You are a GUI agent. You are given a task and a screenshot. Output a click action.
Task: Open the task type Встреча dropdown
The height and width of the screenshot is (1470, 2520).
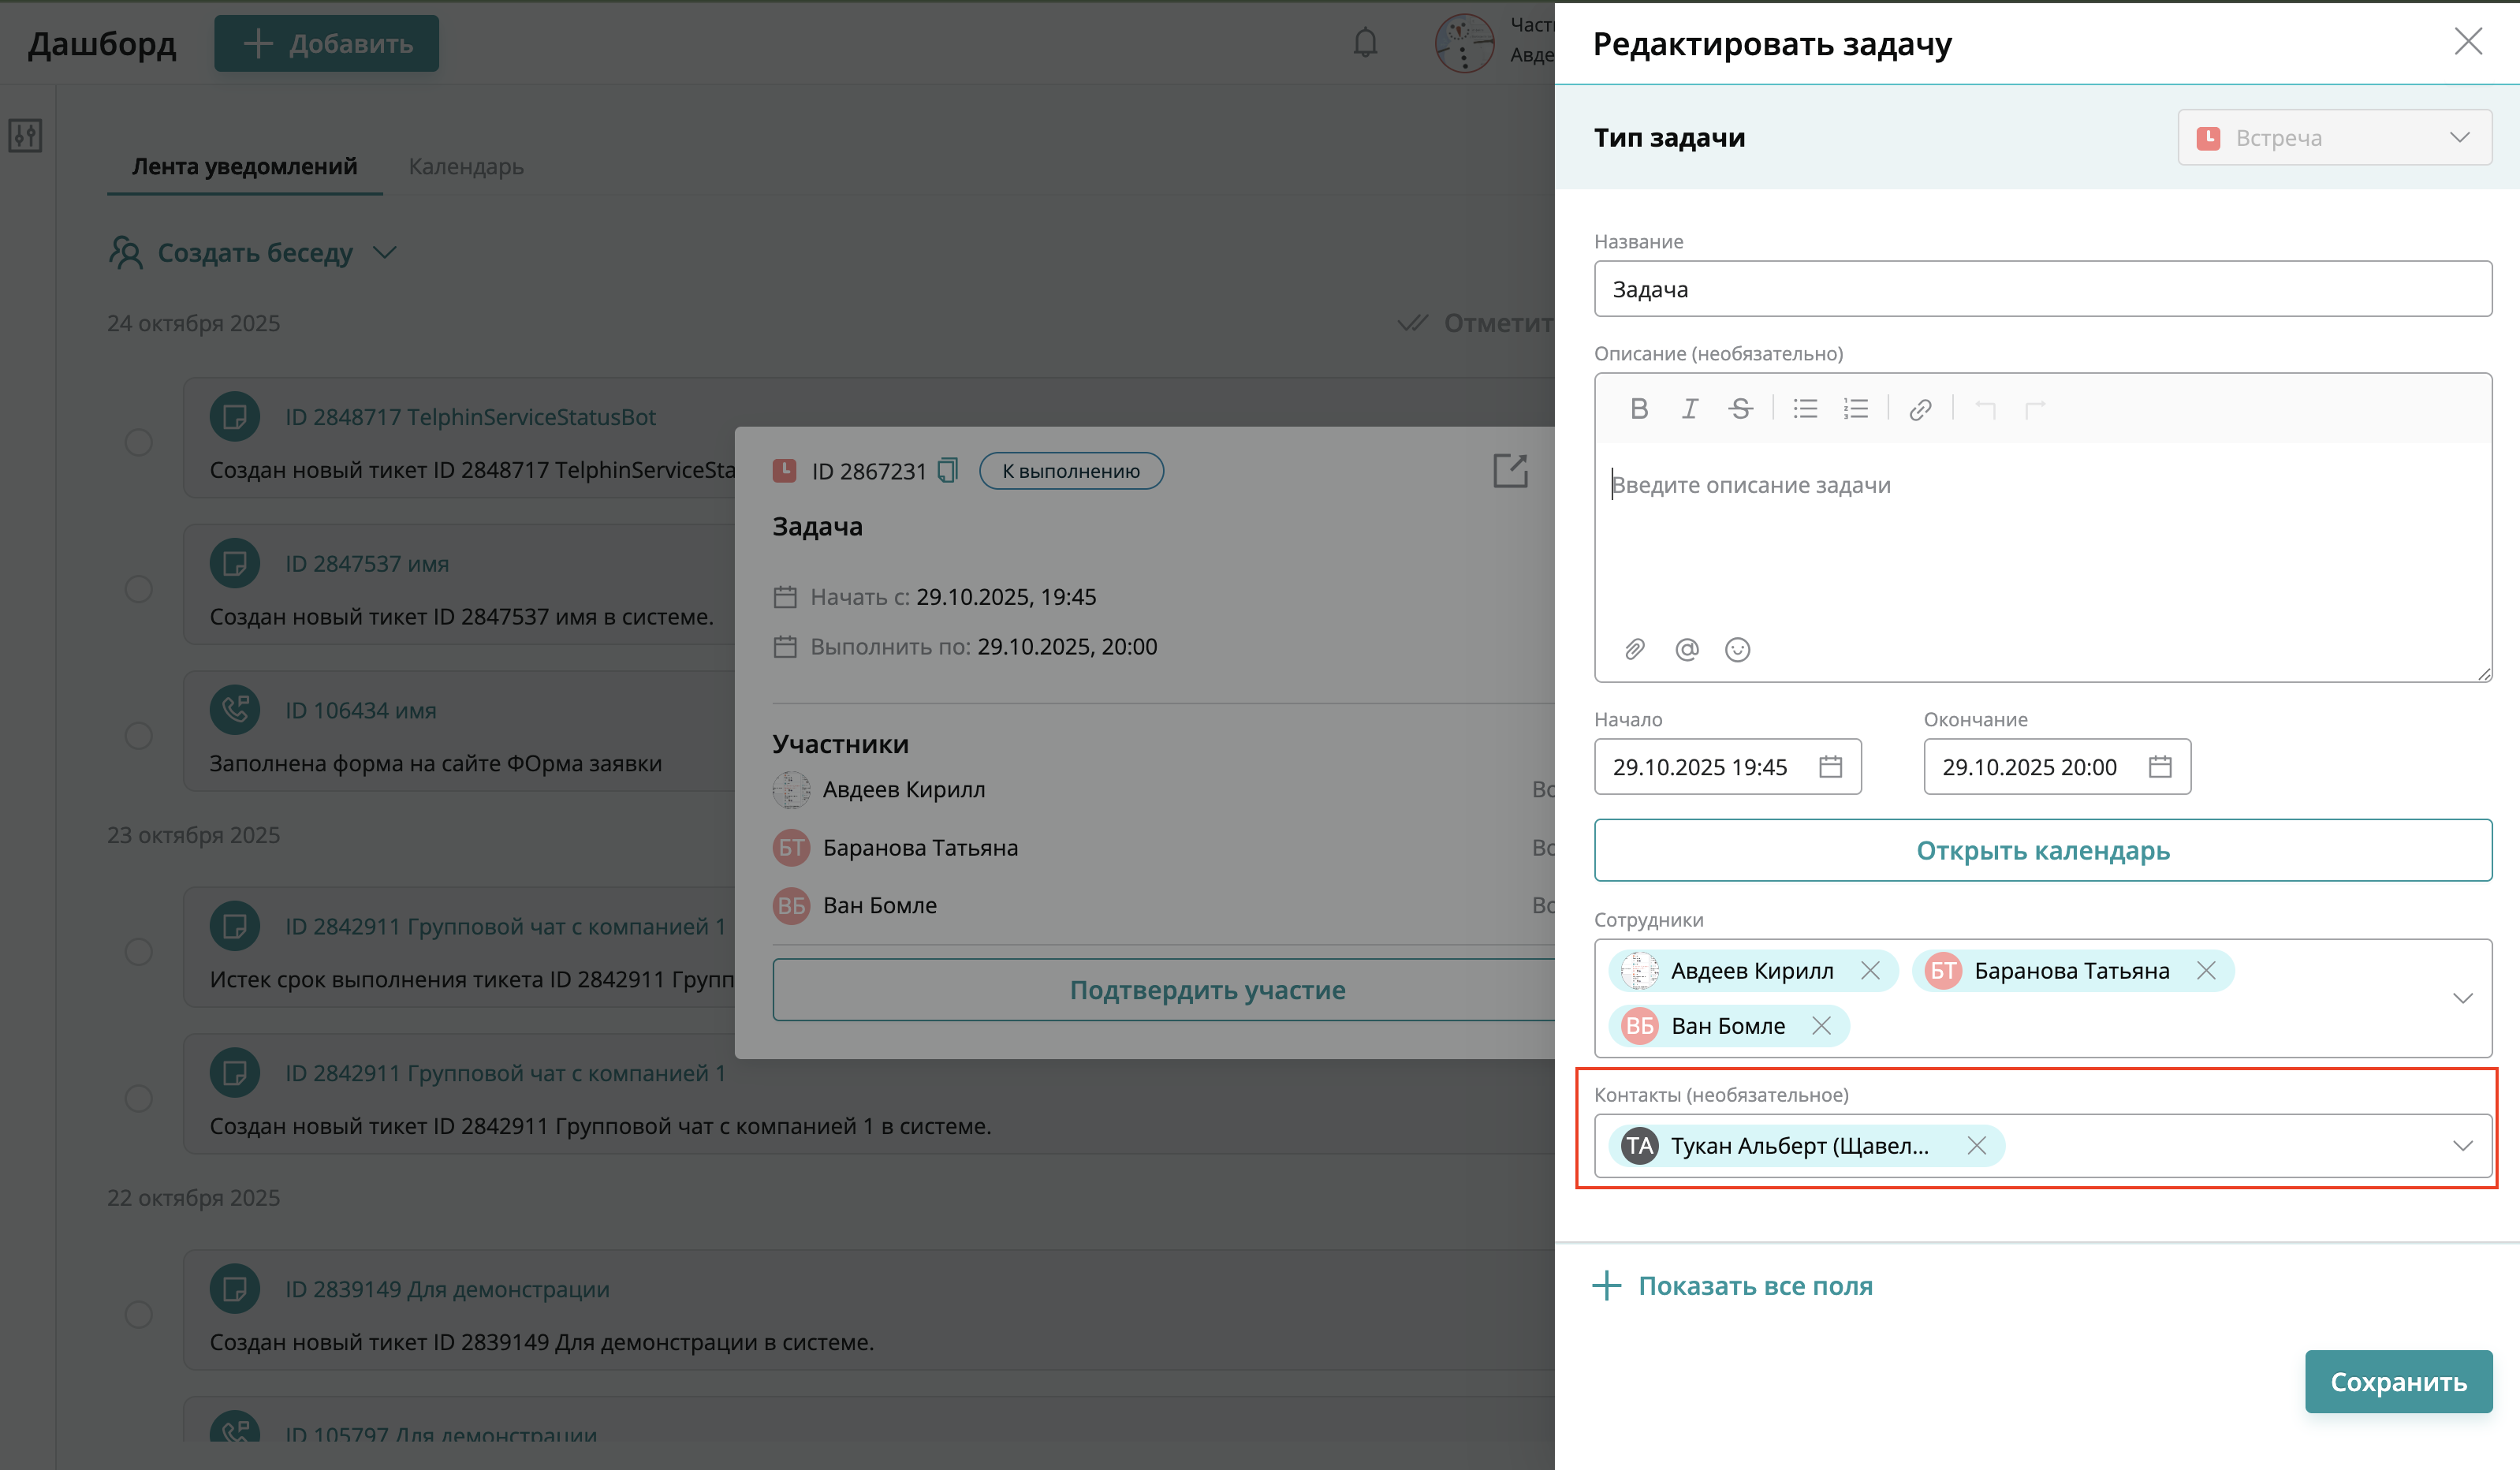[x=2334, y=138]
